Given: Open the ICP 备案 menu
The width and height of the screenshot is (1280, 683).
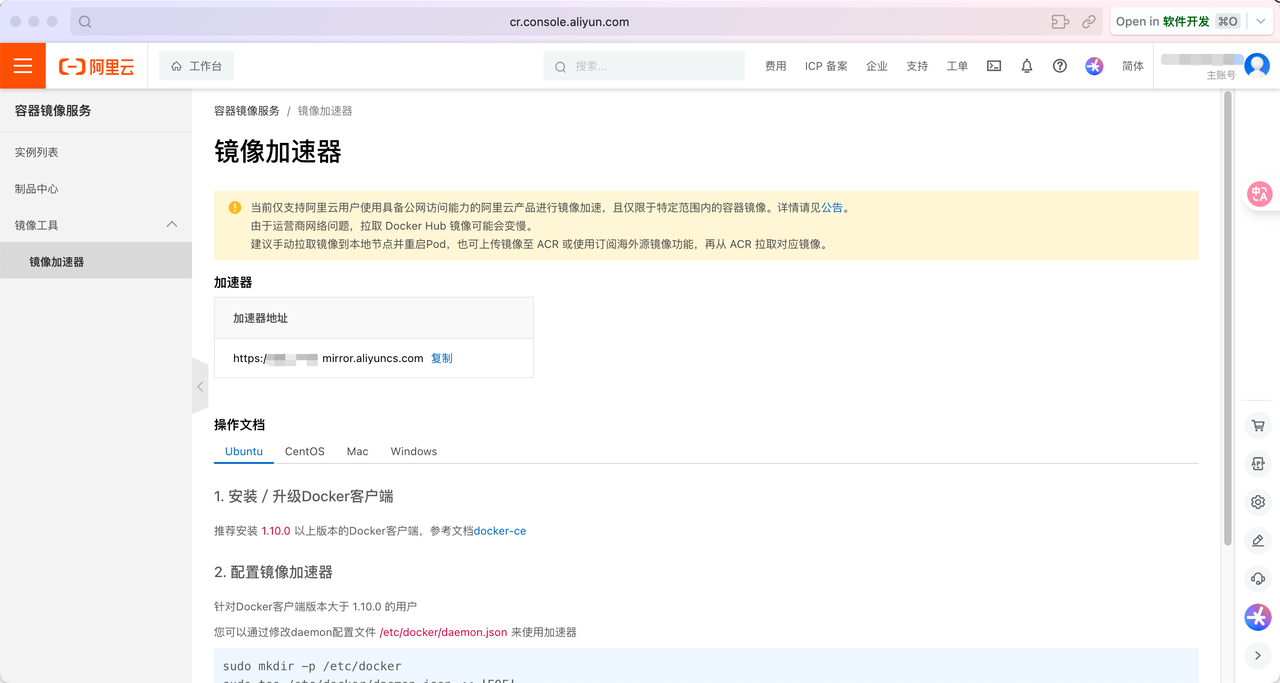Looking at the screenshot, I should point(826,66).
